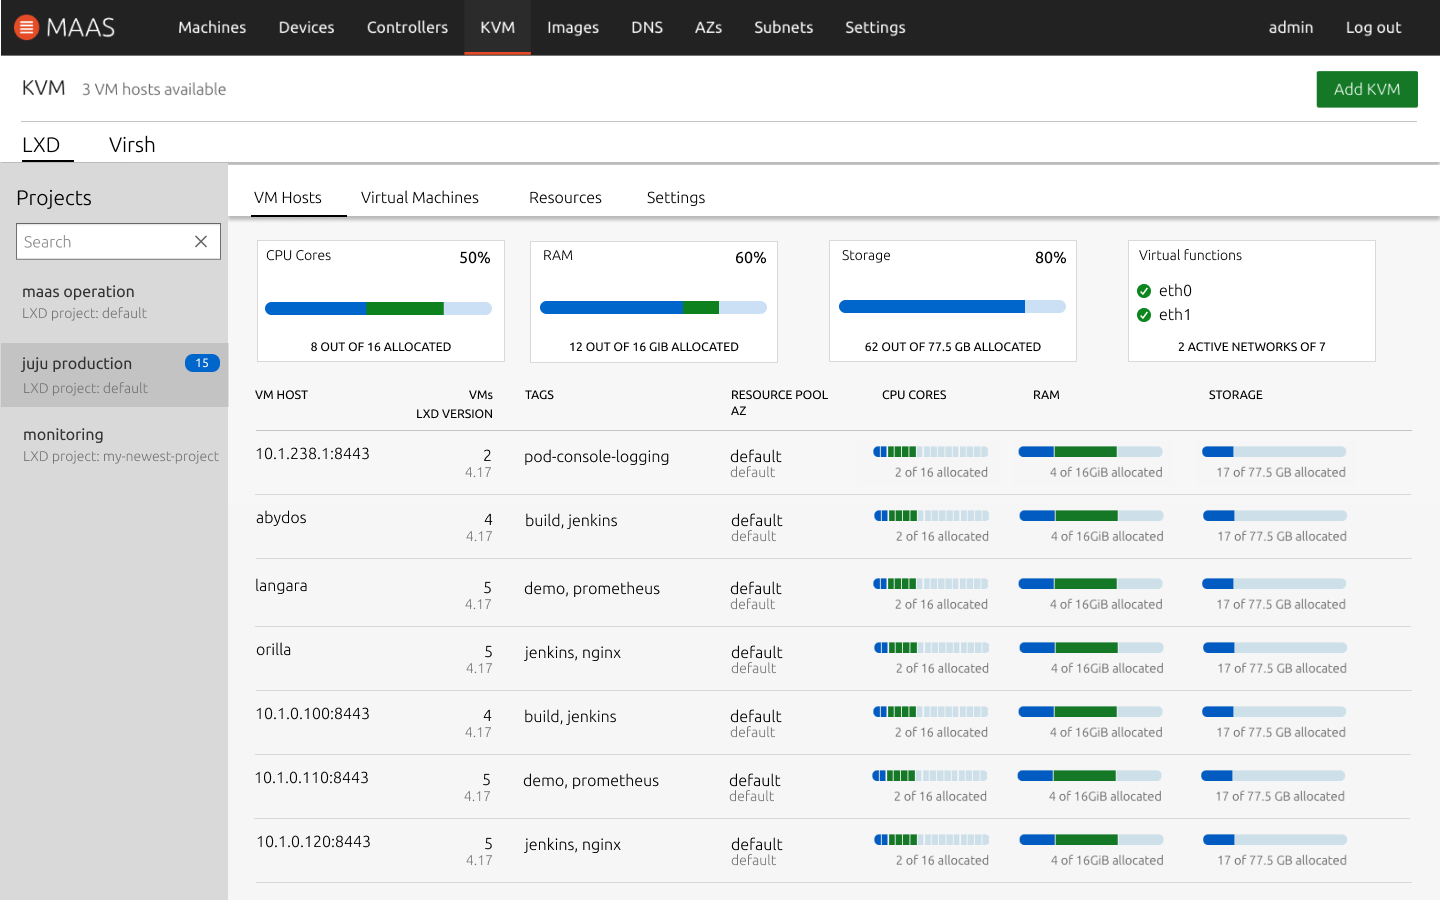The width and height of the screenshot is (1440, 900).
Task: Click the blue 15 badge on juju production
Action: (x=202, y=363)
